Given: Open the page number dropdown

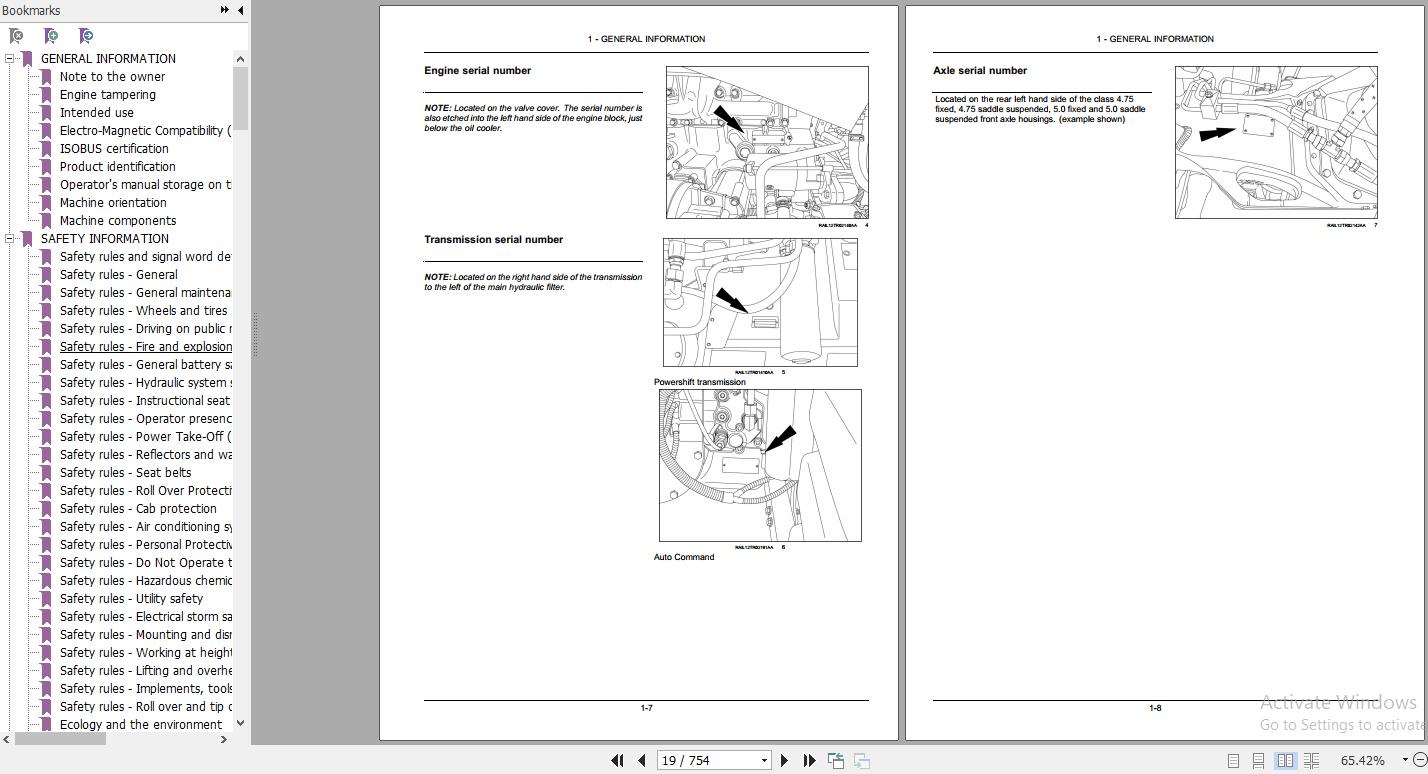Looking at the screenshot, I should point(764,761).
